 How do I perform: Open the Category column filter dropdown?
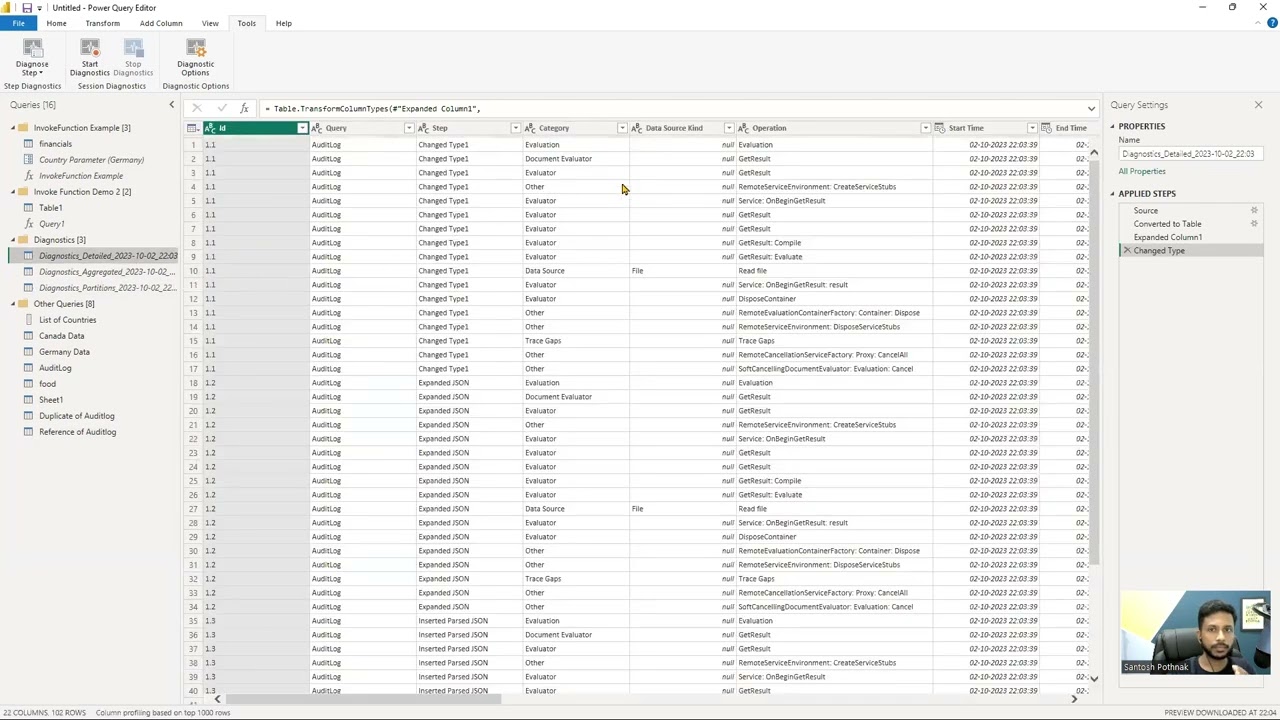pos(621,128)
